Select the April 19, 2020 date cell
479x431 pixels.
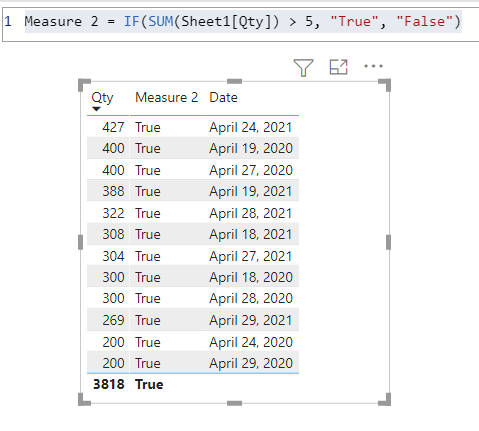point(251,148)
